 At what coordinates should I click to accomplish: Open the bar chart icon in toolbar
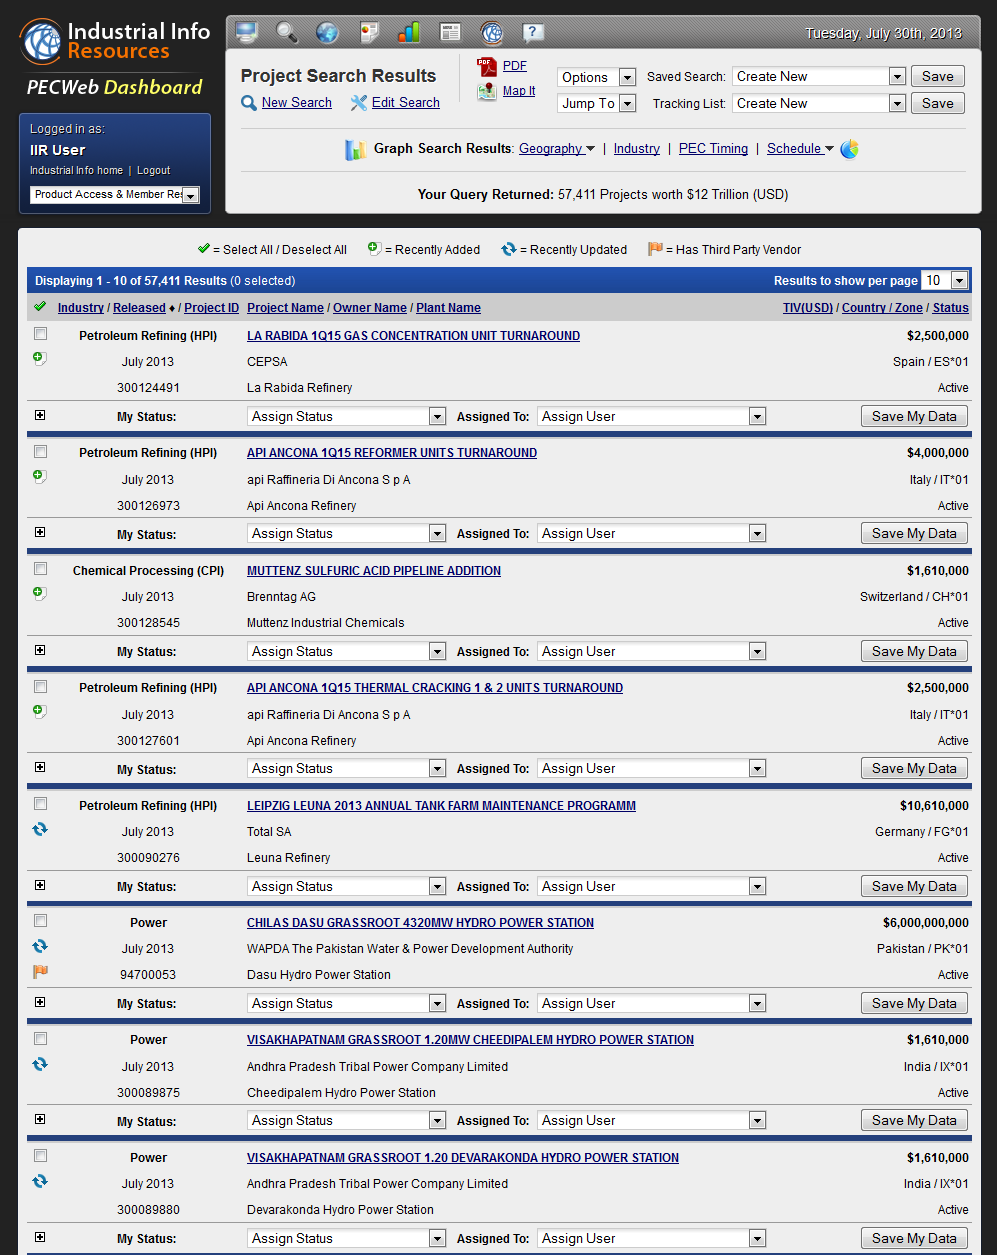[x=409, y=33]
